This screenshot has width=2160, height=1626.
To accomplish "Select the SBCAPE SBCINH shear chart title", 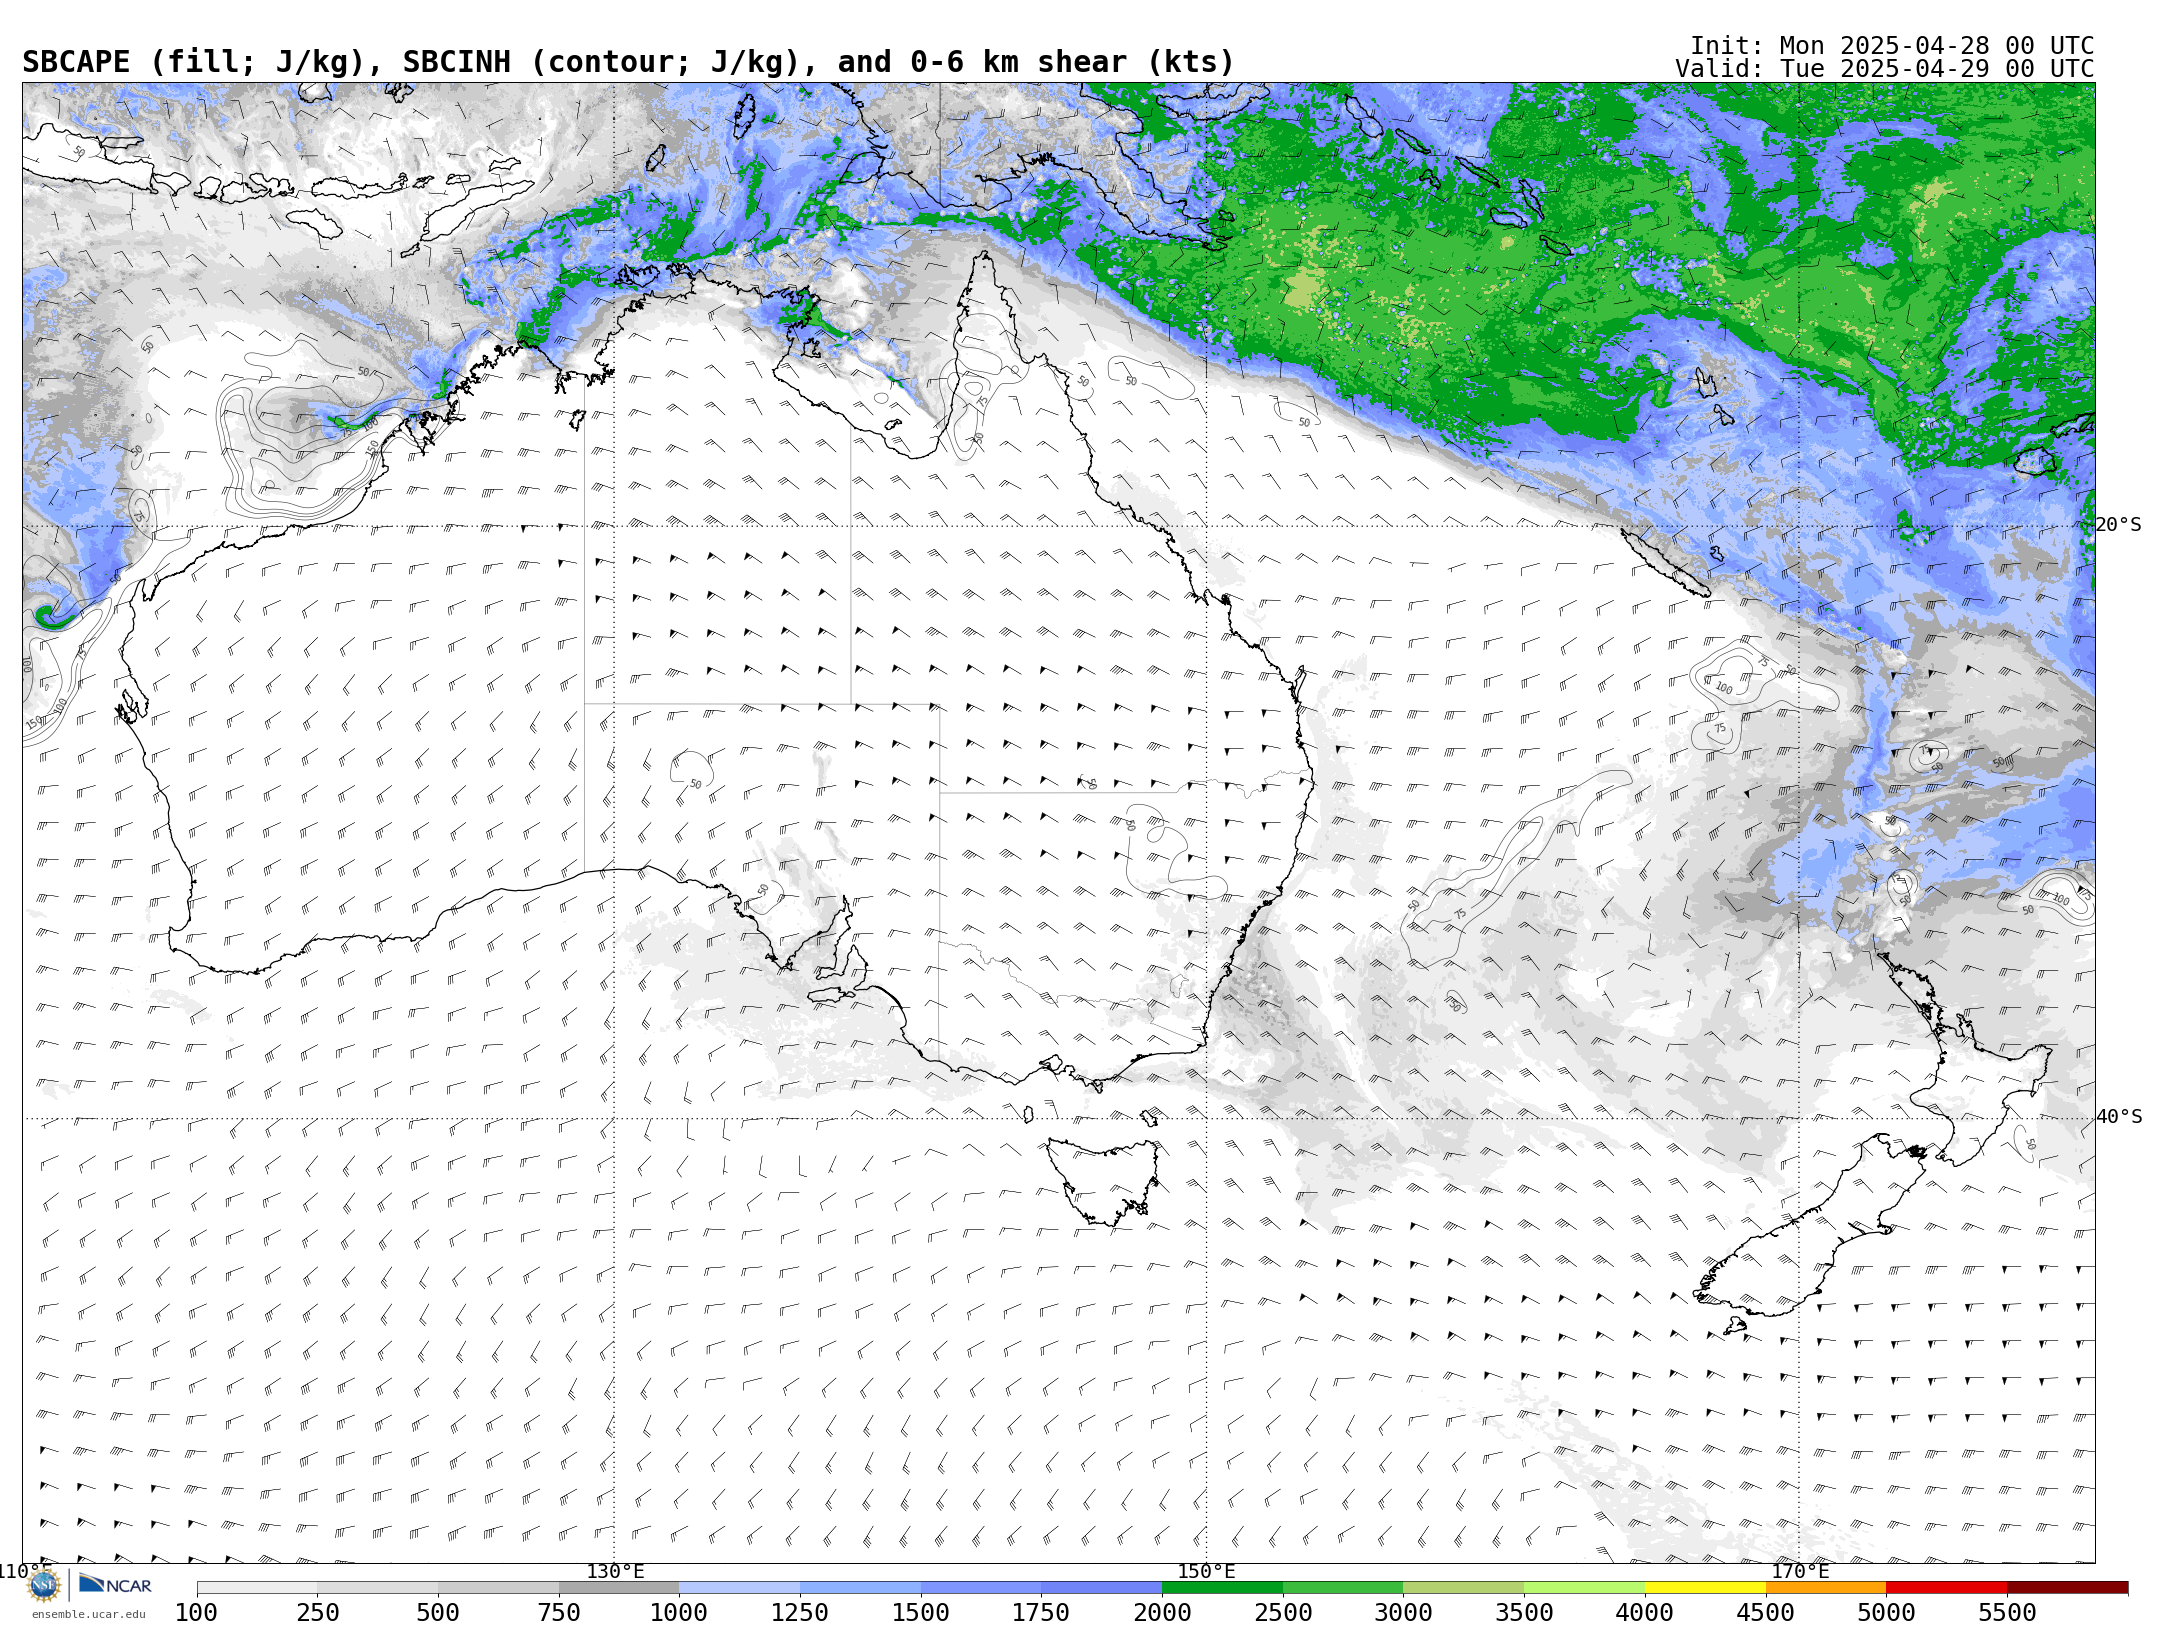I will point(628,62).
